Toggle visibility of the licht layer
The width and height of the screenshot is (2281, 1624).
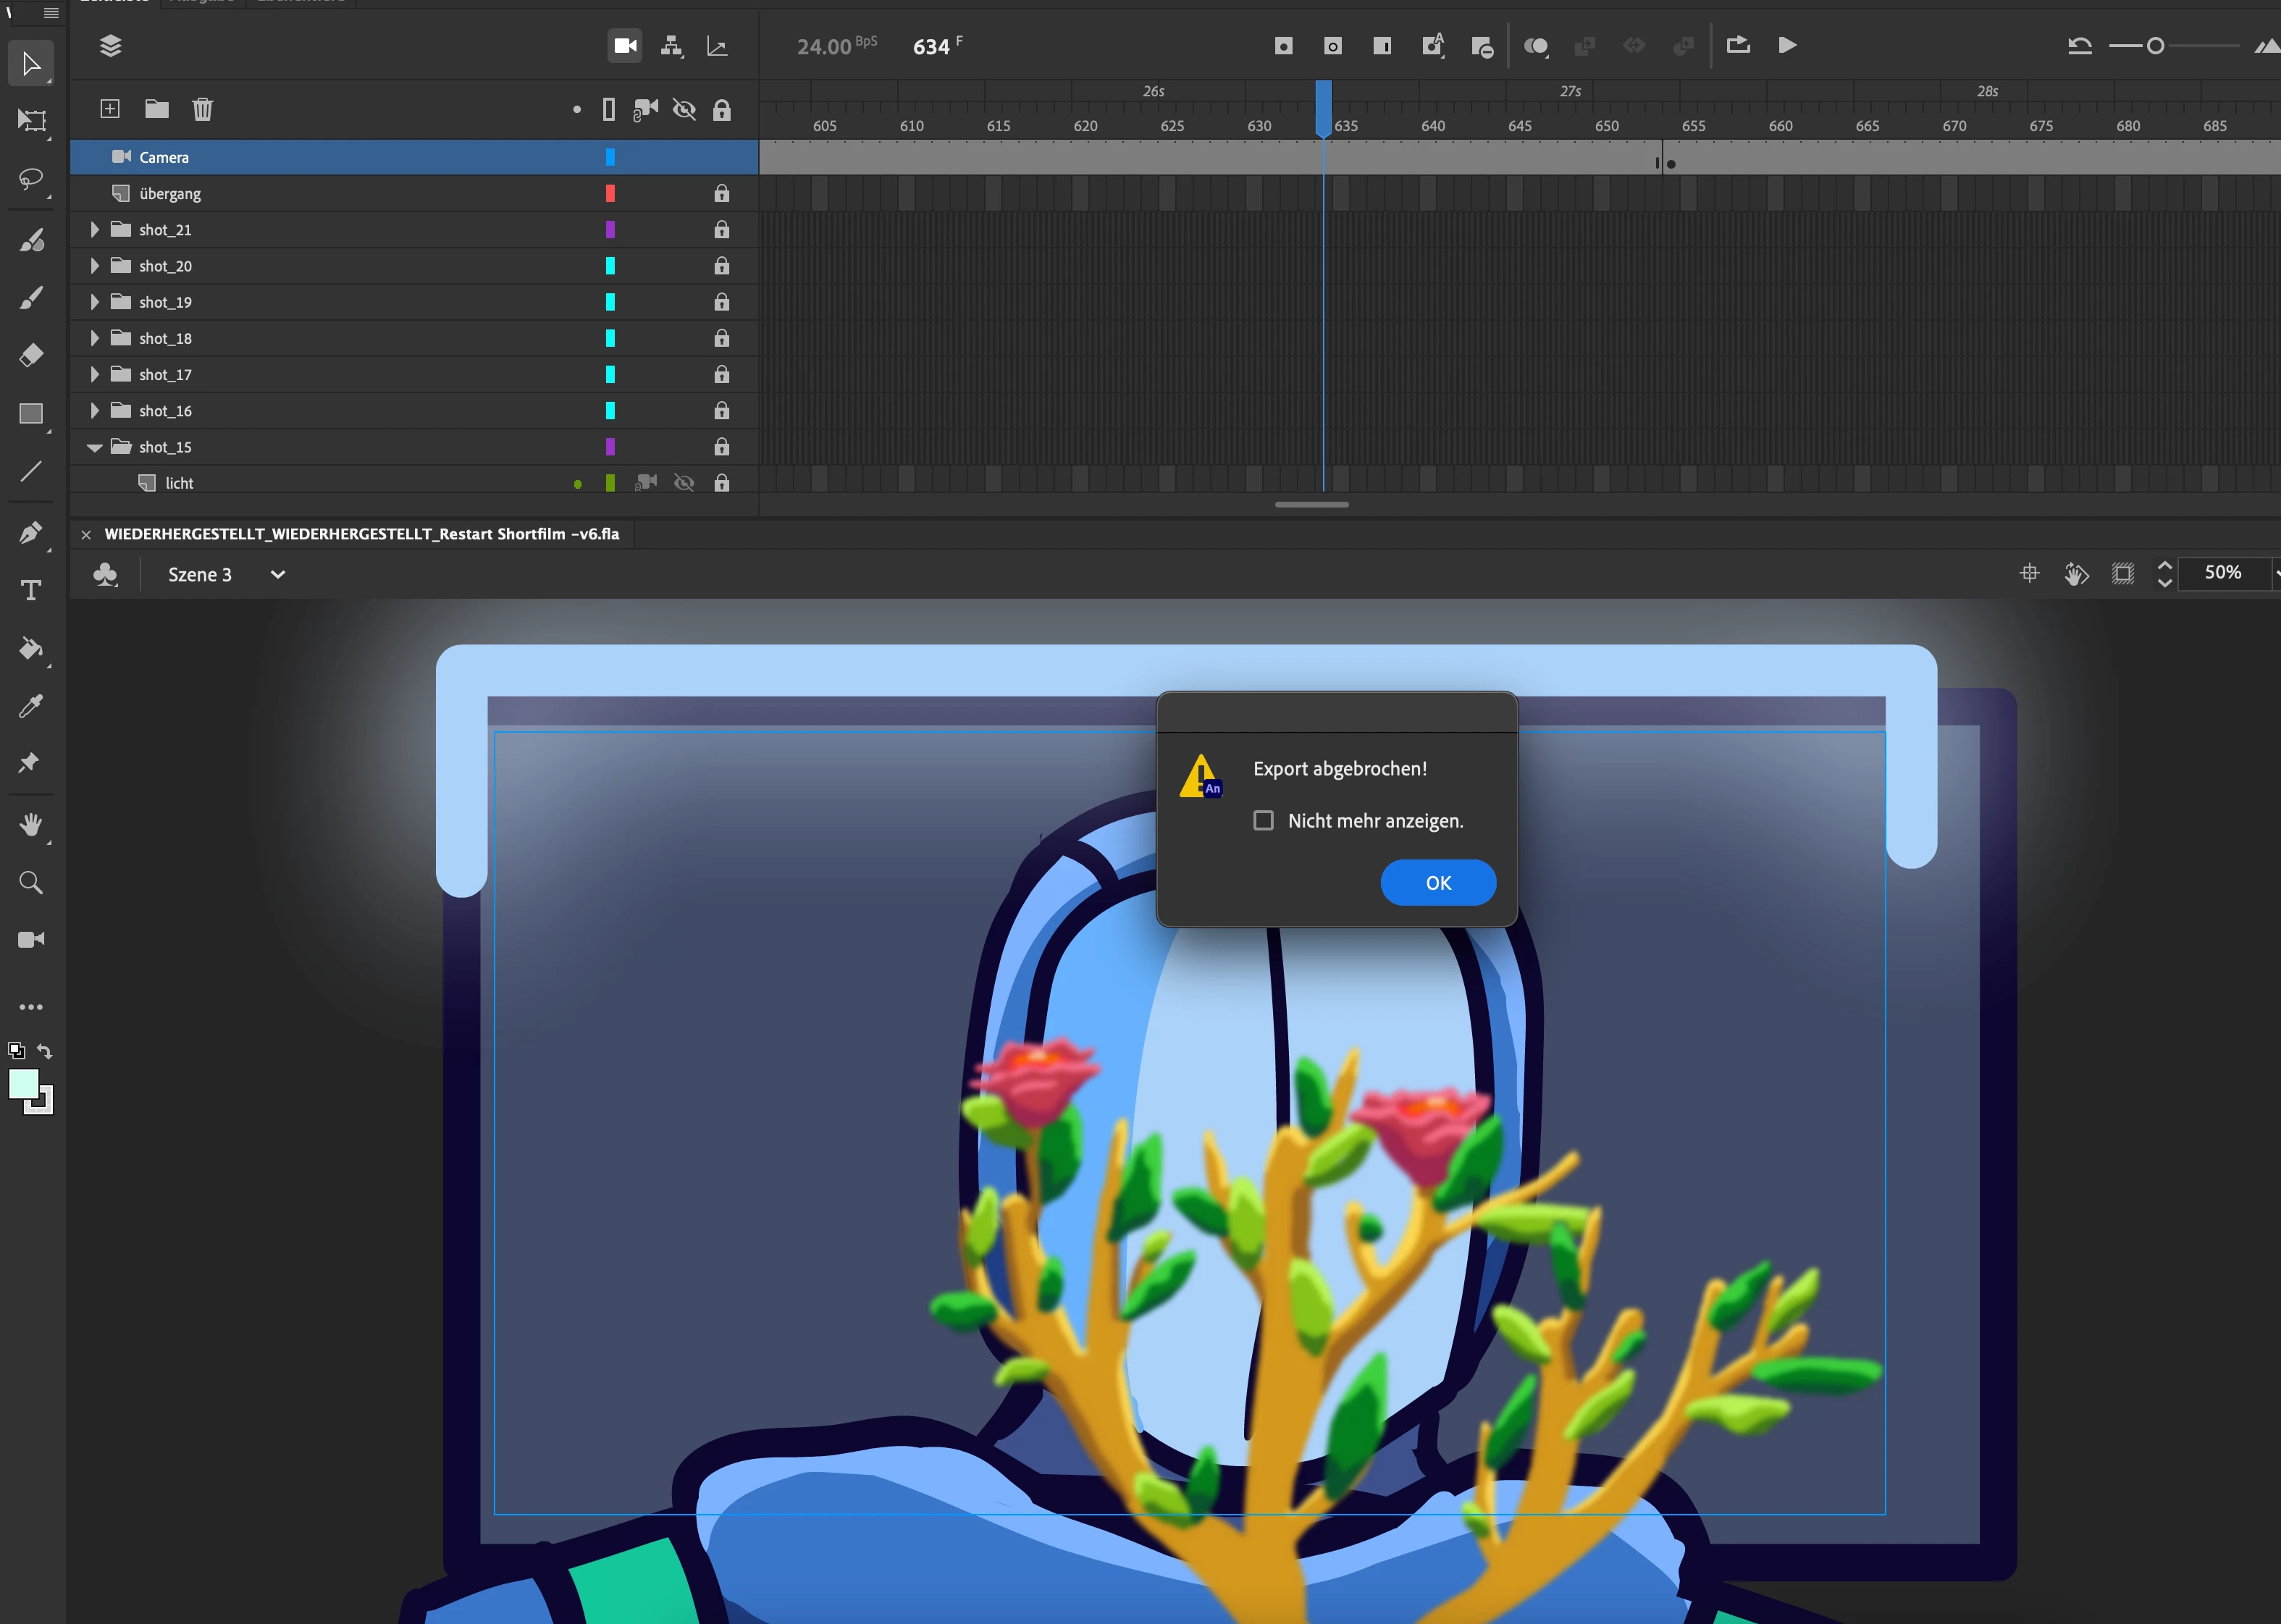(684, 483)
